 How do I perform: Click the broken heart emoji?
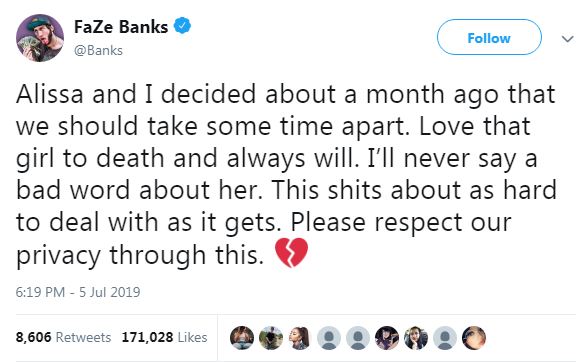coord(291,253)
